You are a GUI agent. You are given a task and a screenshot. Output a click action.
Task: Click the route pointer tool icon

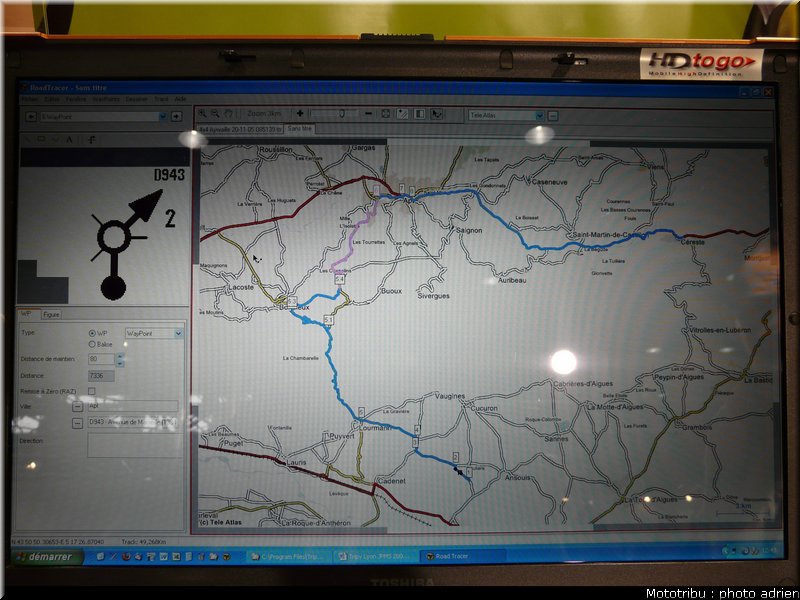tap(437, 114)
